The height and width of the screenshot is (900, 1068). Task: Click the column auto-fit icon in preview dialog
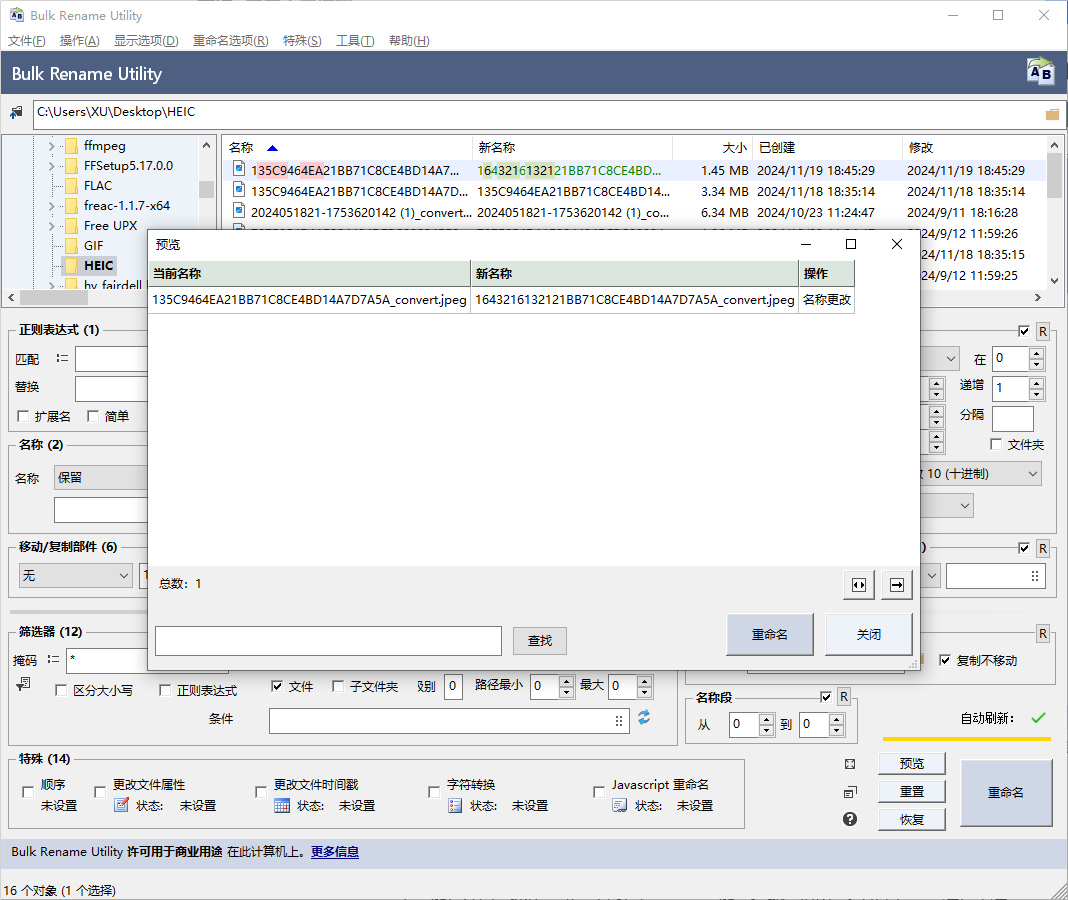tap(858, 585)
